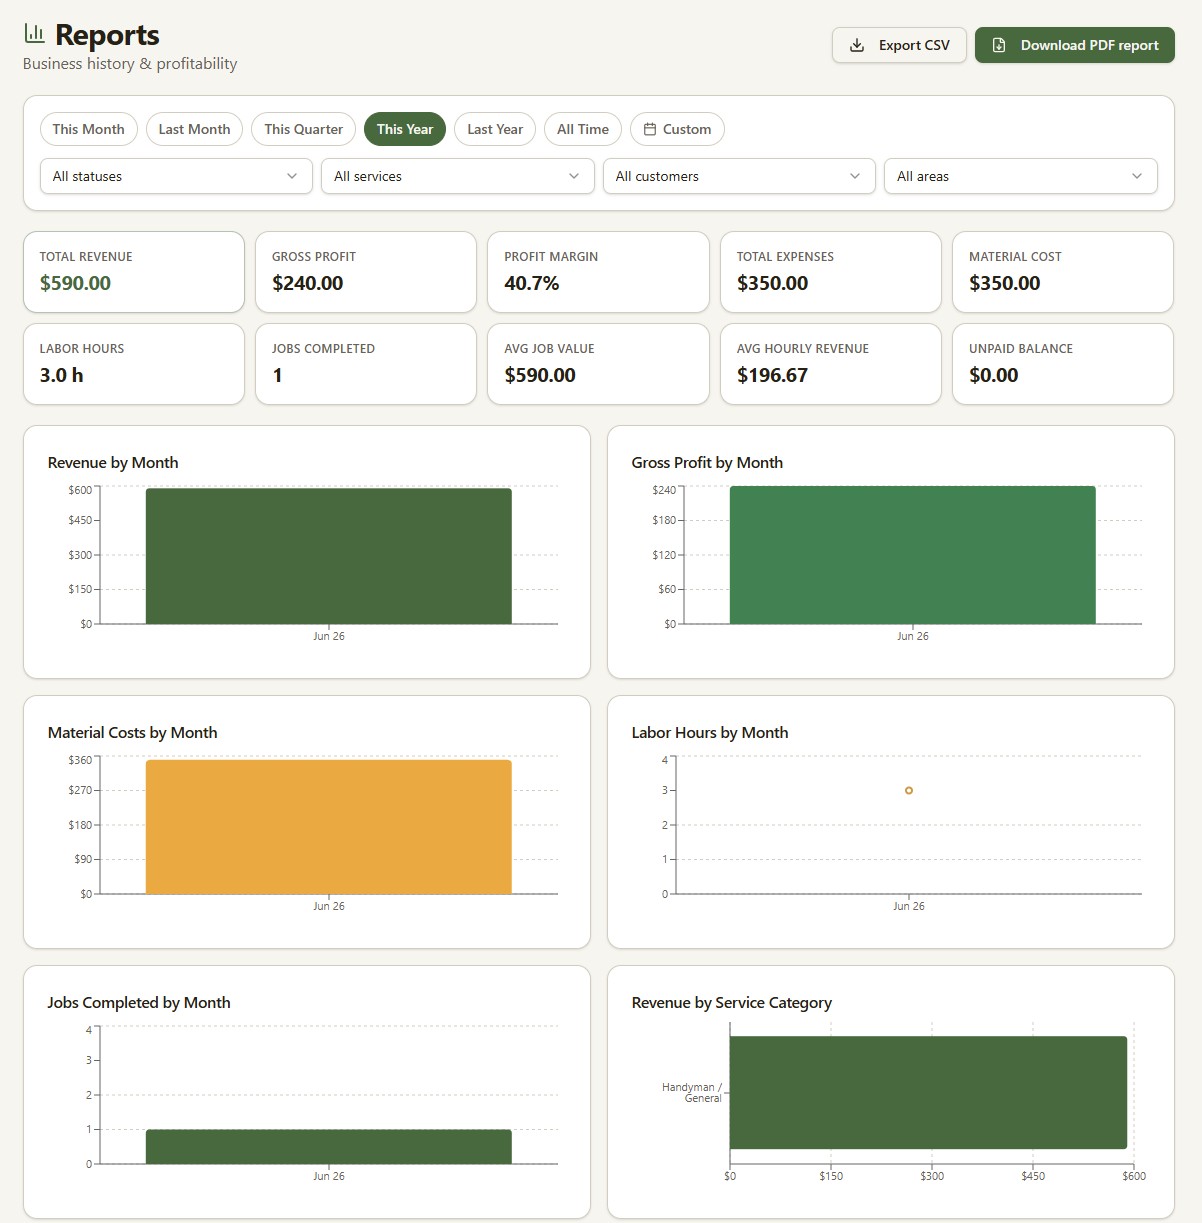The image size is (1202, 1223).
Task: Click the Gross Profit by Month bar
Action: click(913, 555)
